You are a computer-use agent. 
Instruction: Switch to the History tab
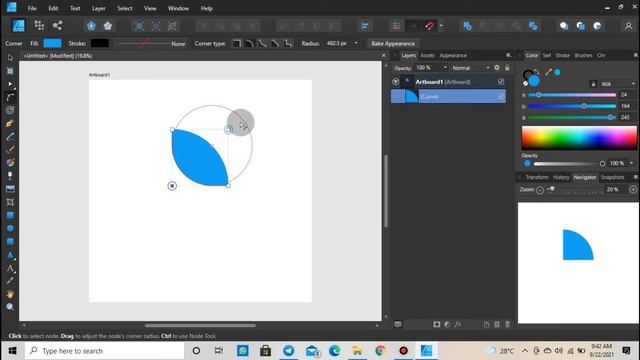pyautogui.click(x=561, y=177)
